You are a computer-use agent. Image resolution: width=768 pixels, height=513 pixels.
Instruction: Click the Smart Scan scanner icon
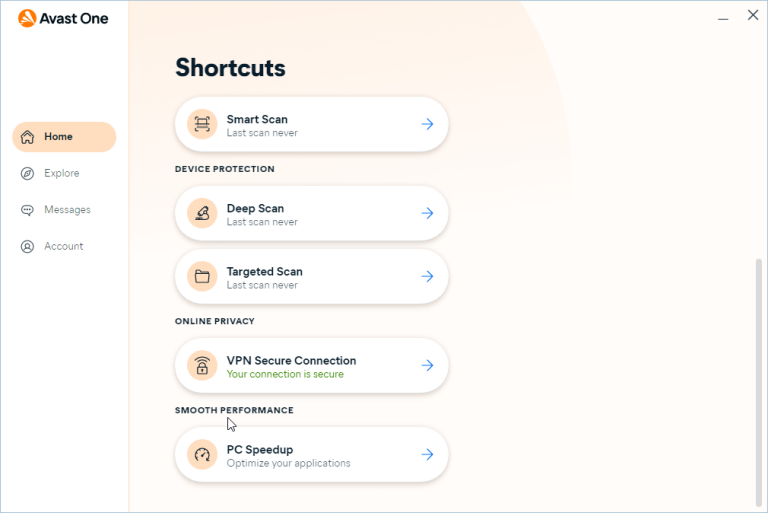click(x=202, y=124)
